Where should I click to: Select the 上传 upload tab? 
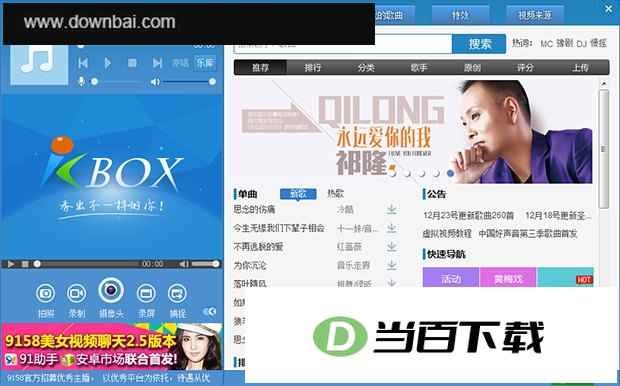point(580,68)
